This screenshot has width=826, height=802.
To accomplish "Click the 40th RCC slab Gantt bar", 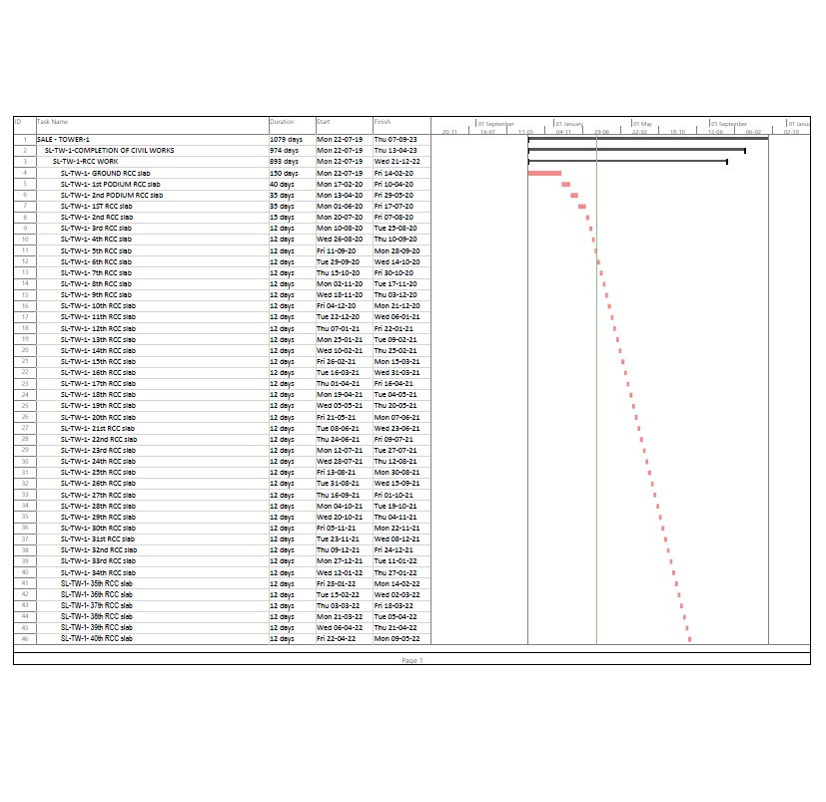I will point(689,639).
